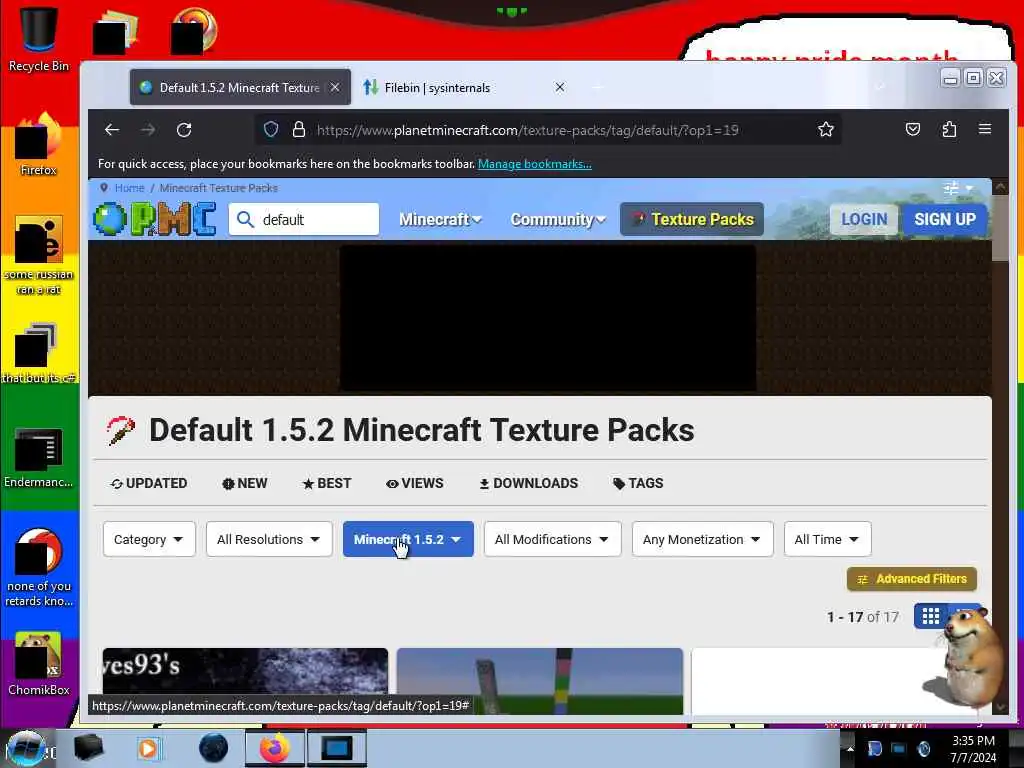This screenshot has height=768, width=1024.
Task: Open Advanced Filters button
Action: [912, 579]
